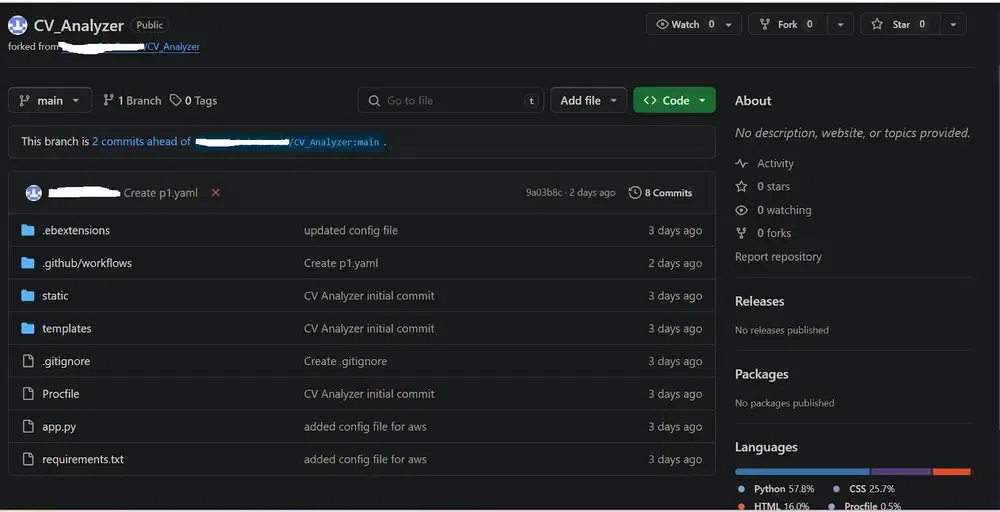Open 'Create p1.yaml' message in latest commit row
1000x512 pixels.
point(161,193)
